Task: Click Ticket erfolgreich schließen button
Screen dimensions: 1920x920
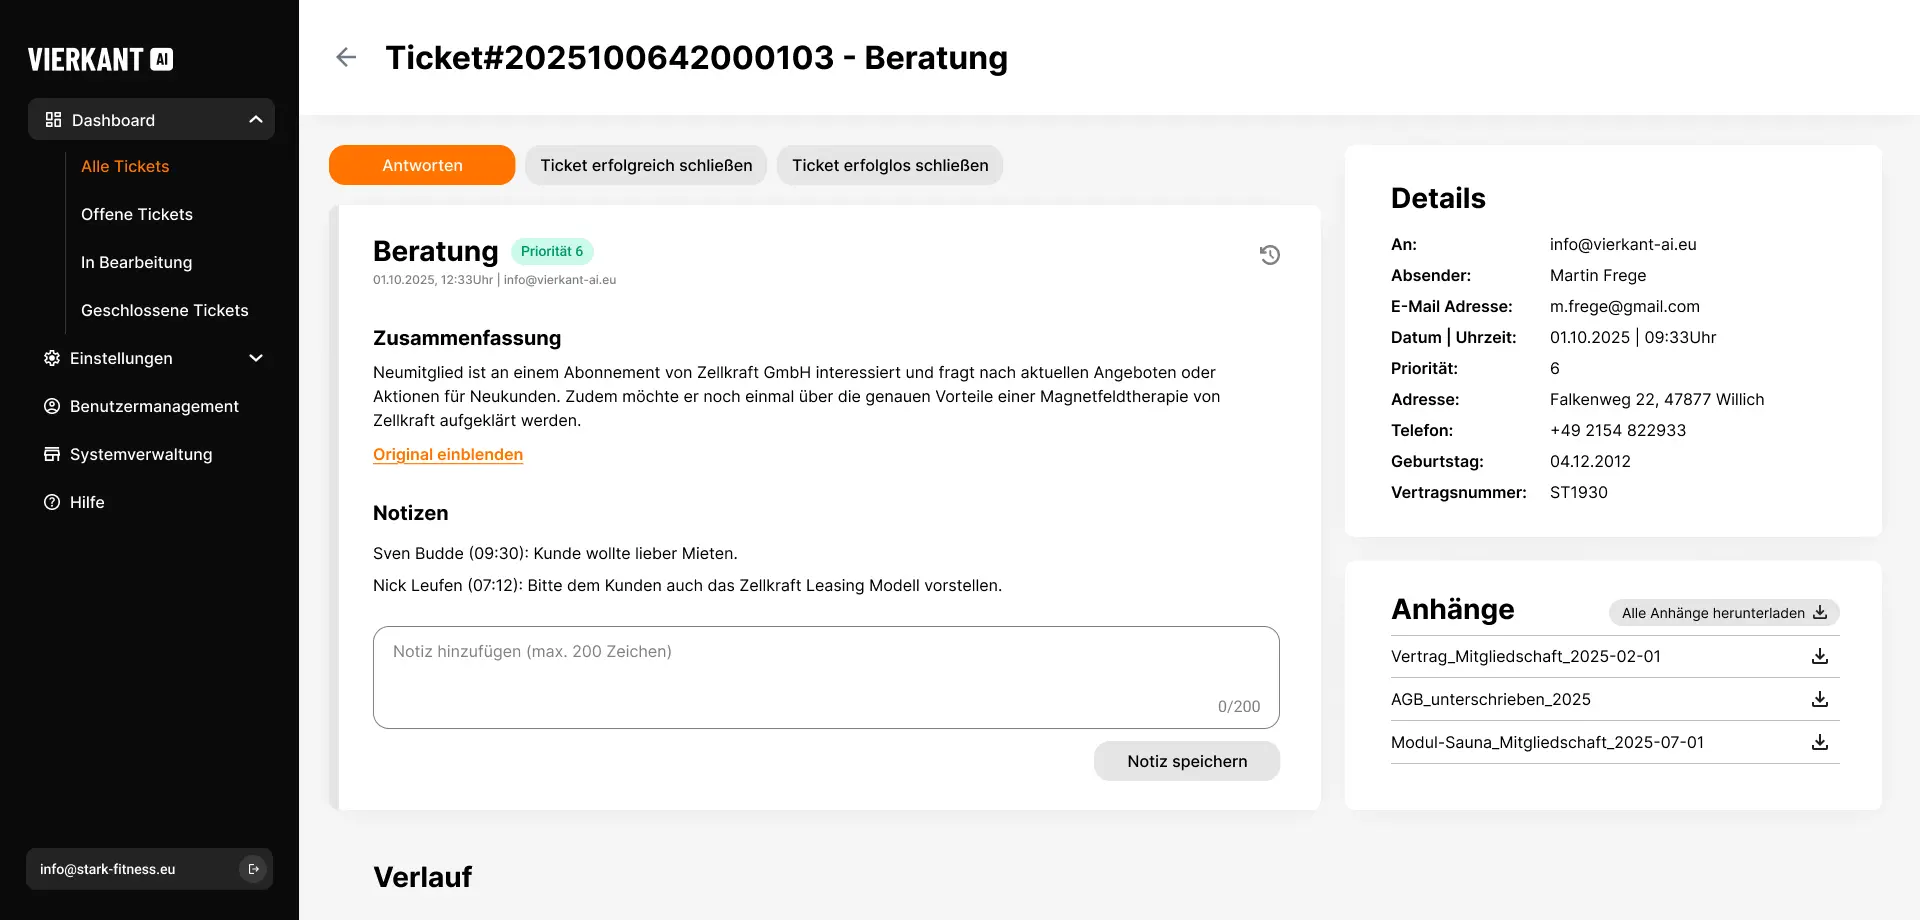Action: point(646,165)
